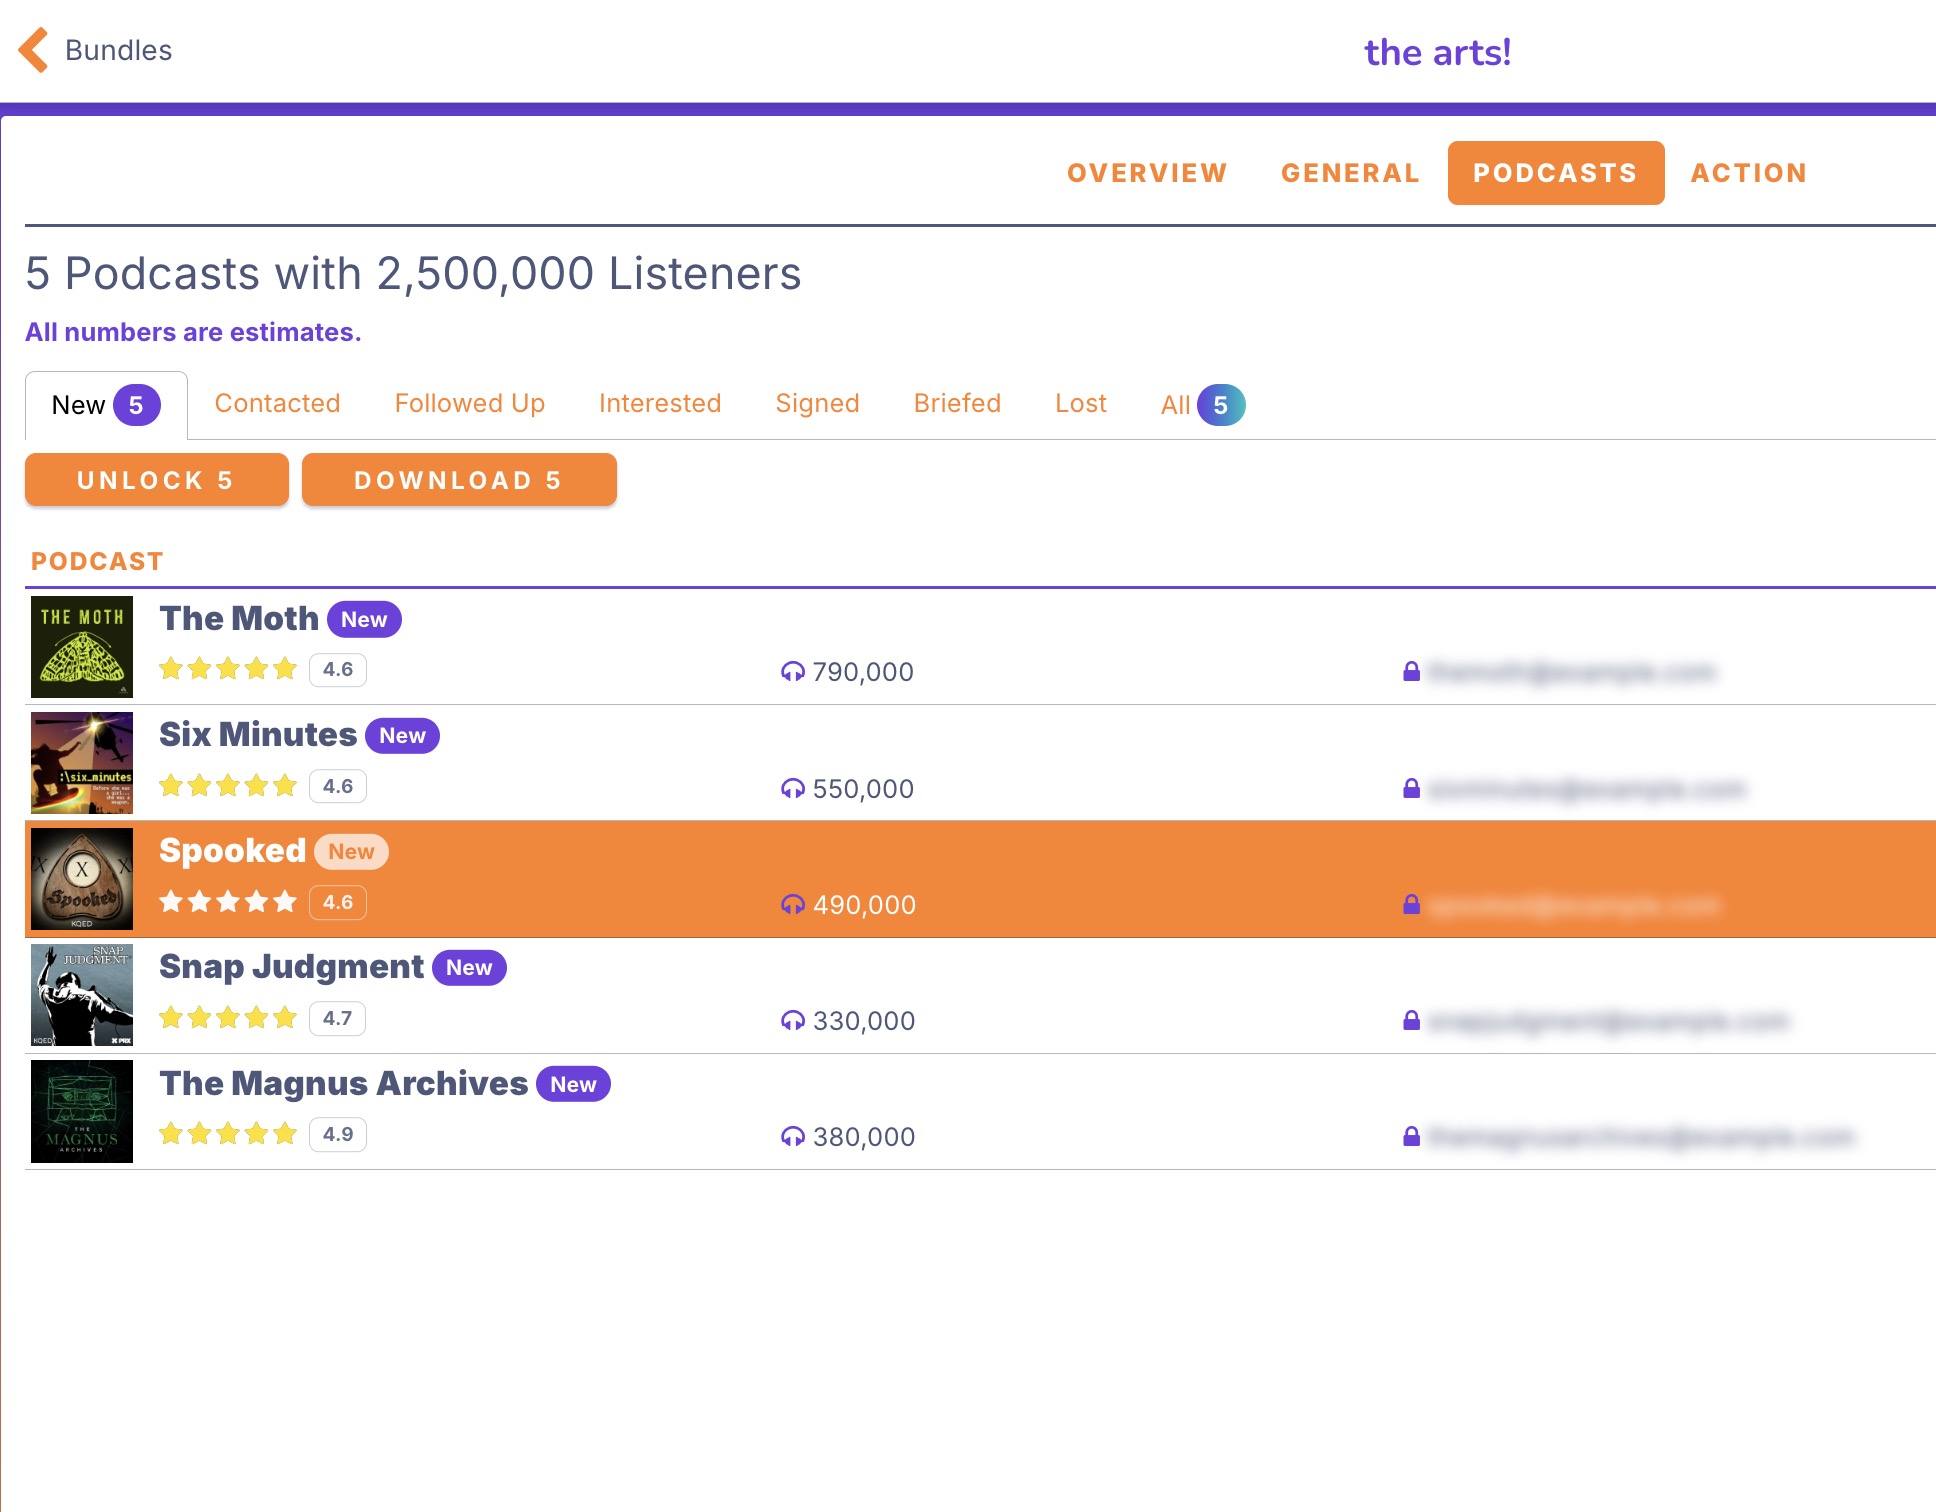Click the lock icon in The Moth row
This screenshot has width=1936, height=1512.
(1411, 671)
